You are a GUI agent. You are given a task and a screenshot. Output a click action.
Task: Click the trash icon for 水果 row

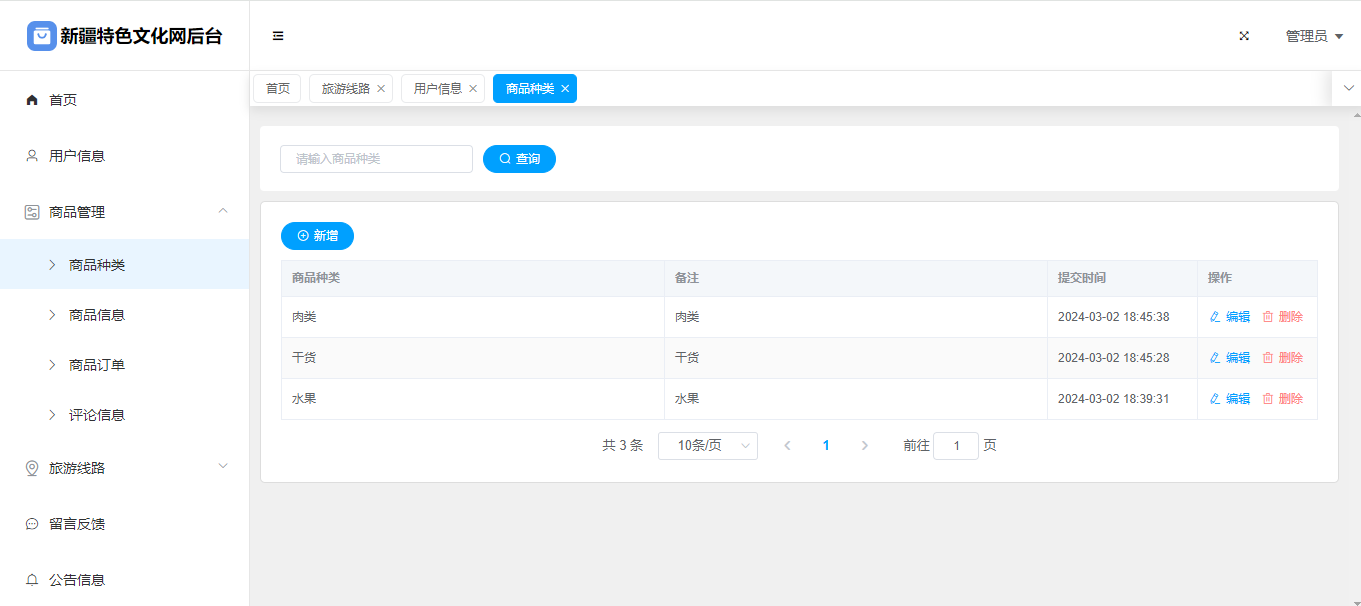pyautogui.click(x=1268, y=399)
